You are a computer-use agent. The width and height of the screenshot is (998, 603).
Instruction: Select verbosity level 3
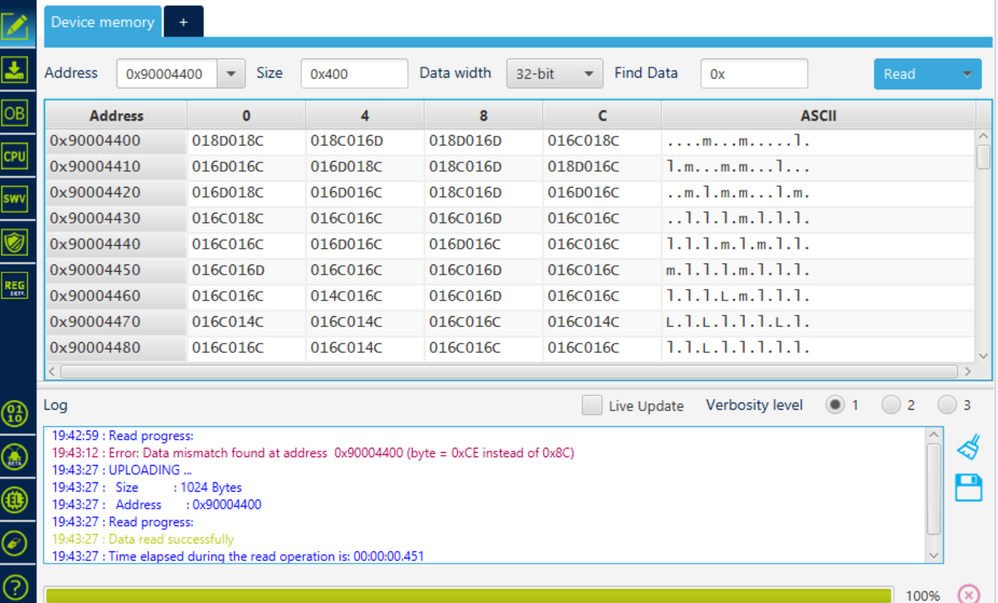[x=947, y=404]
